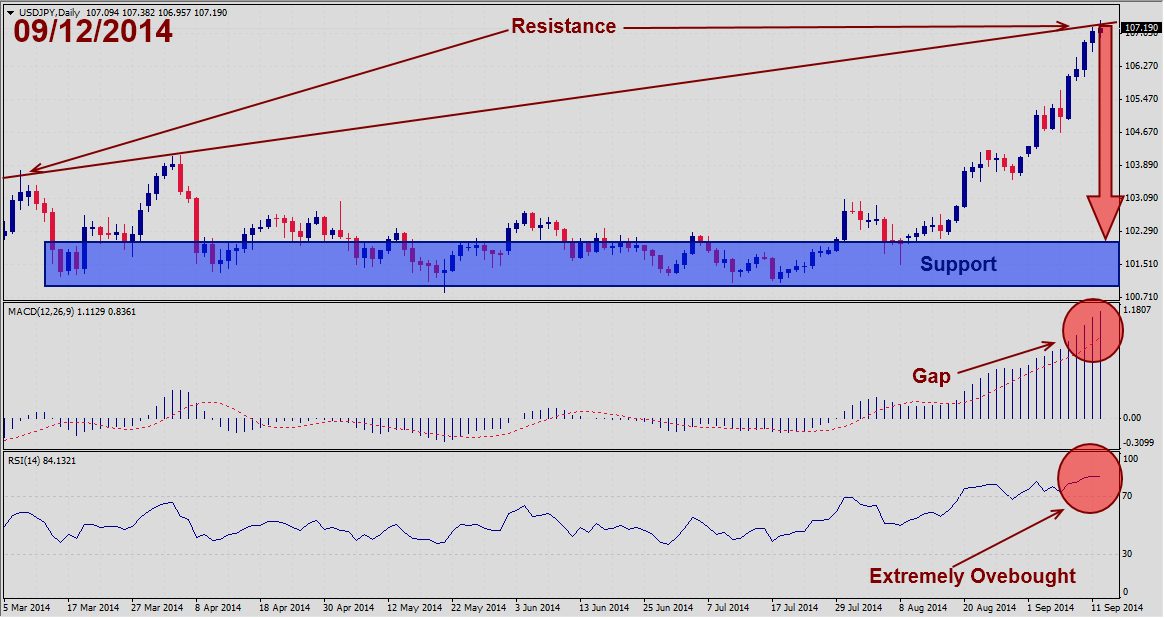1164x618 pixels.
Task: Click the 70 level on RSI scale
Action: point(1128,495)
